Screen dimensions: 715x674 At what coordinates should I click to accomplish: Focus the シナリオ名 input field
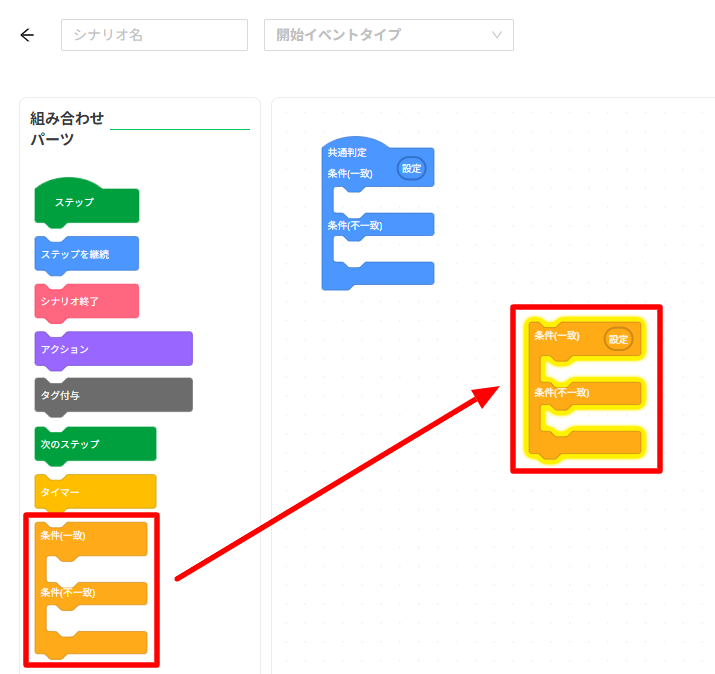pos(154,35)
